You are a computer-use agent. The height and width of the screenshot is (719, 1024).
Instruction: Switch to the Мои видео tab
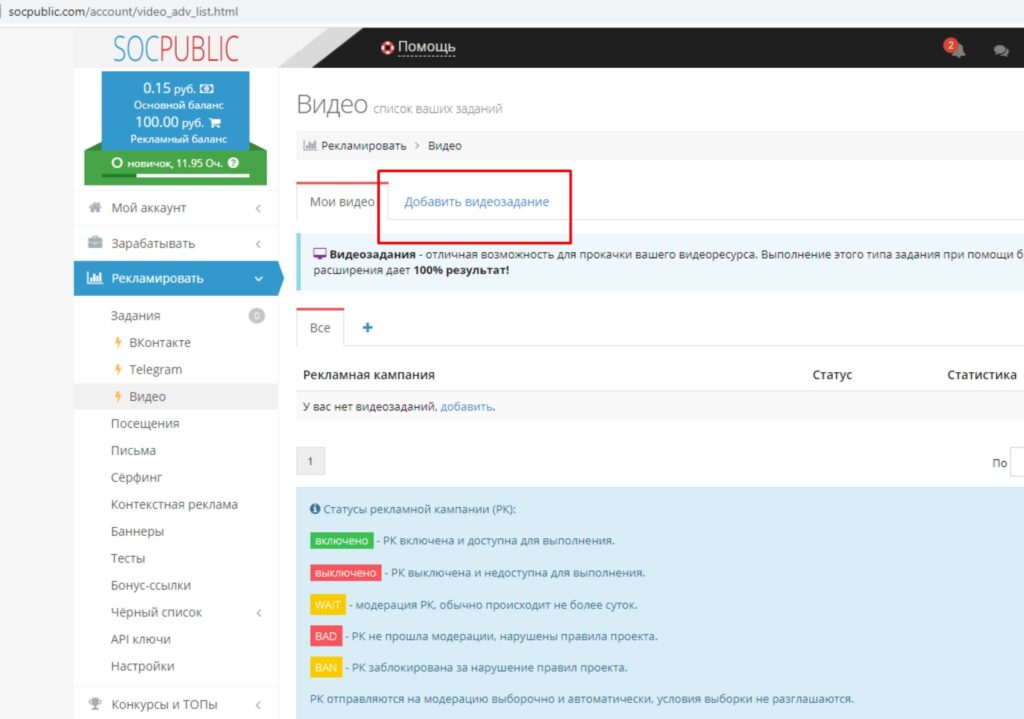(342, 202)
